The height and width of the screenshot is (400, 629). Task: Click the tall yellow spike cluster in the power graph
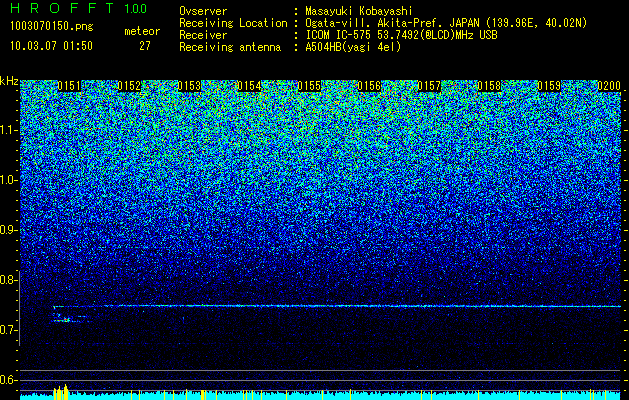[x=61, y=392]
